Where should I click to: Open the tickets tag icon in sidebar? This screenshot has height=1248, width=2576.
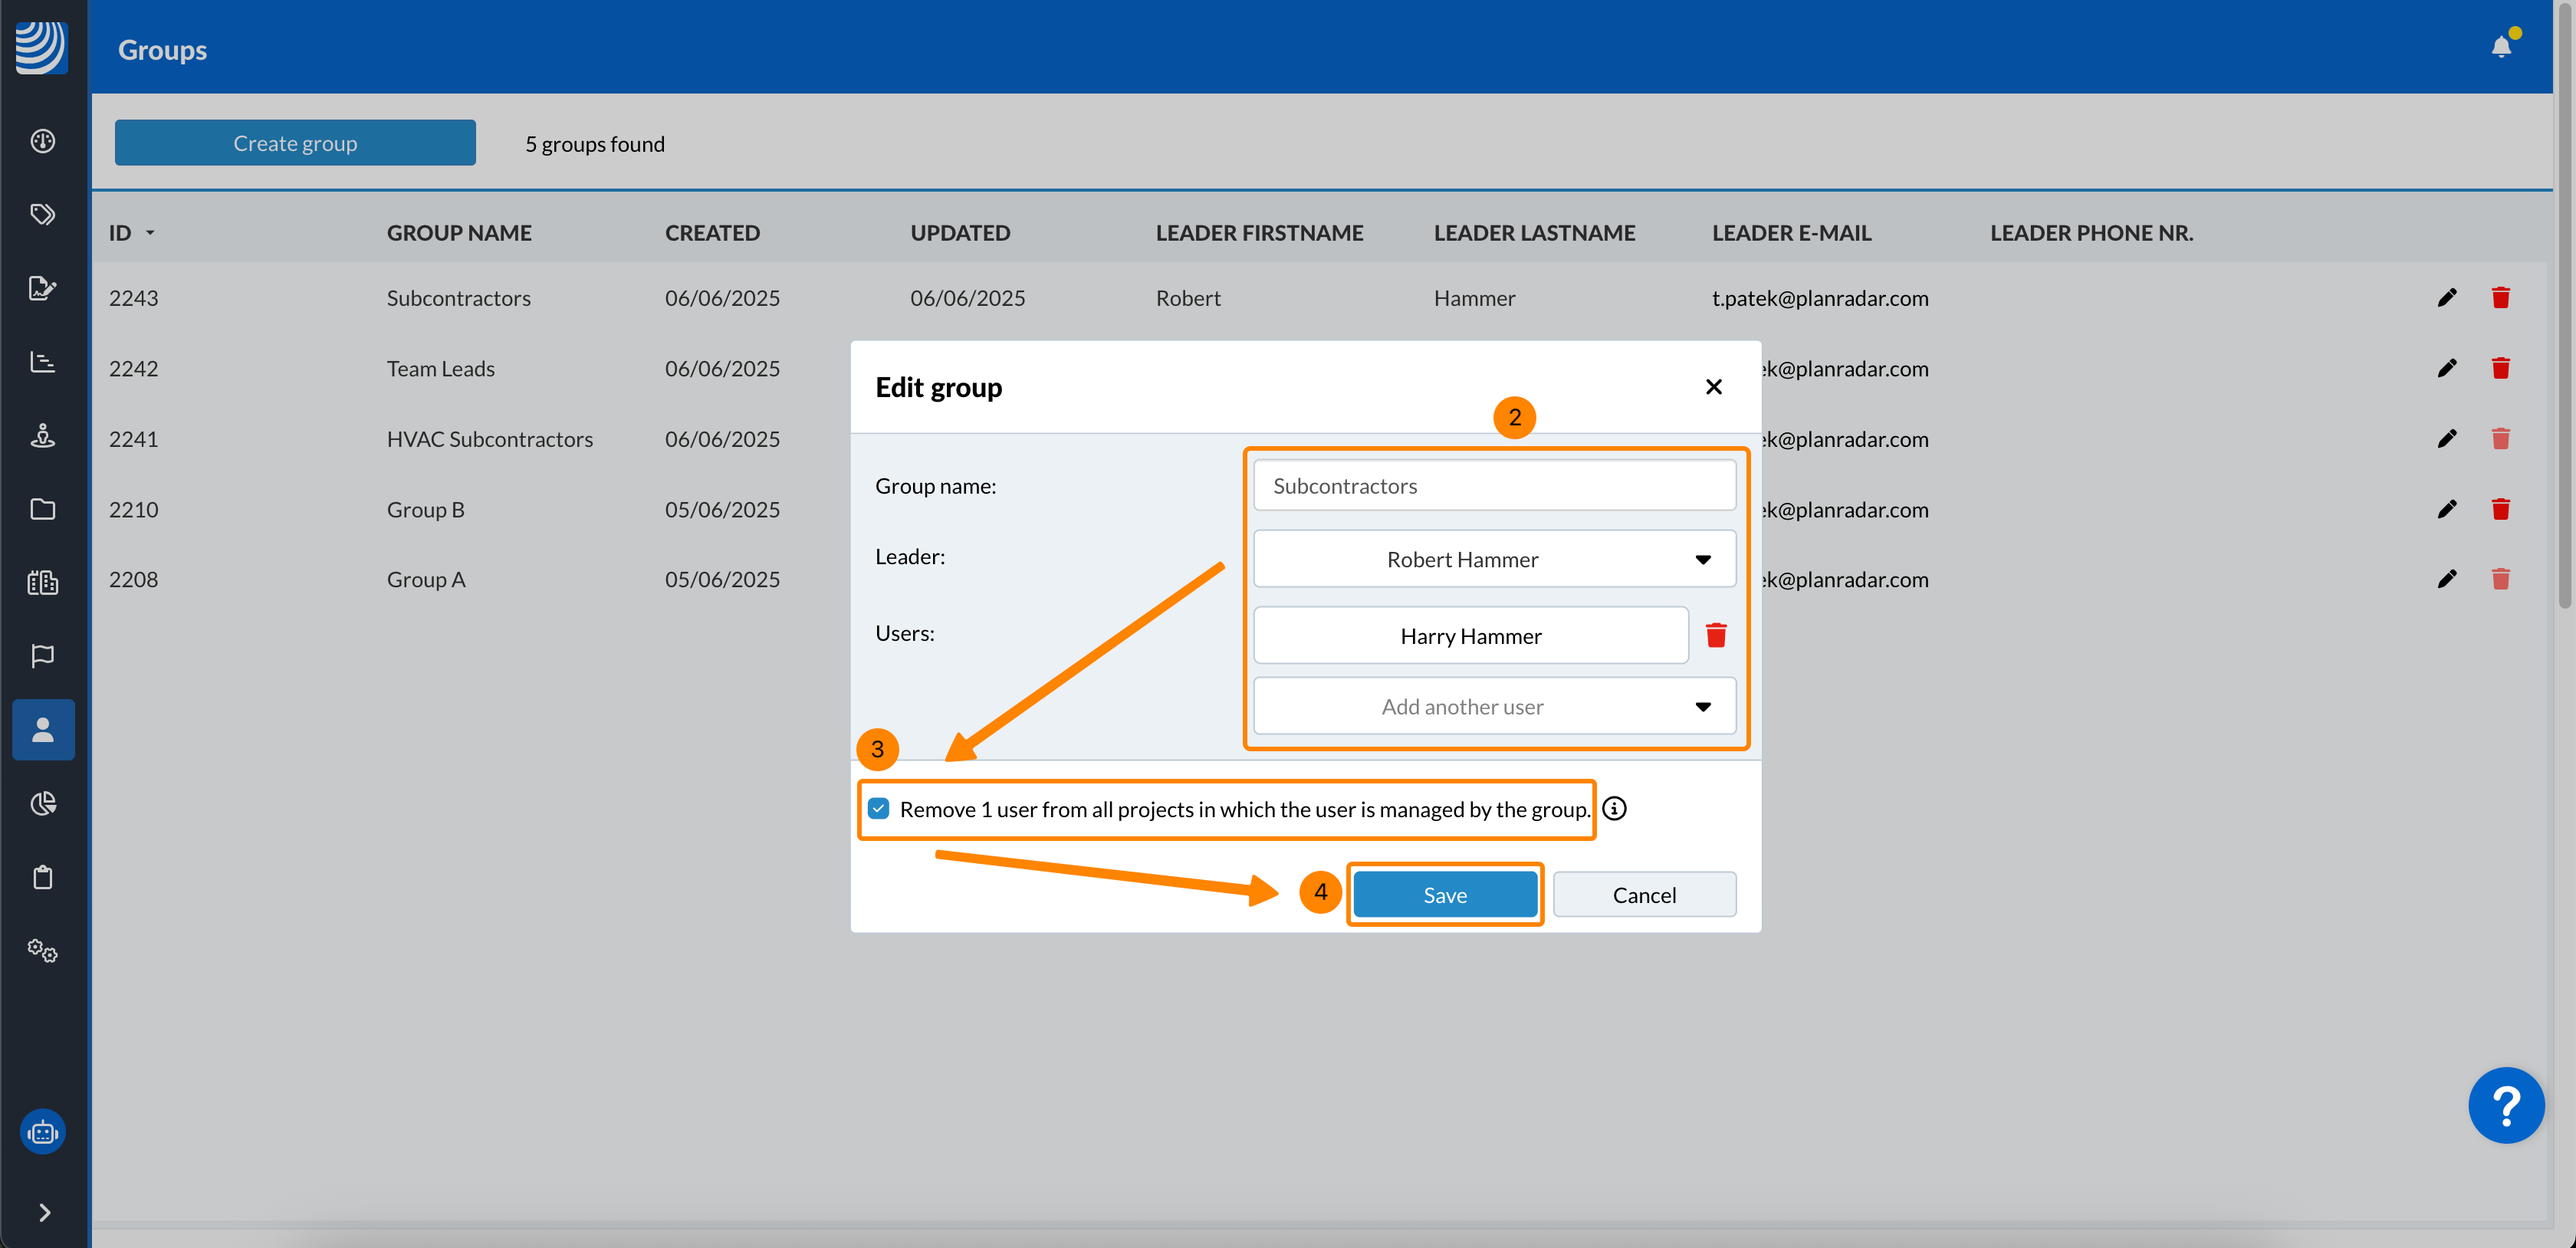[42, 214]
